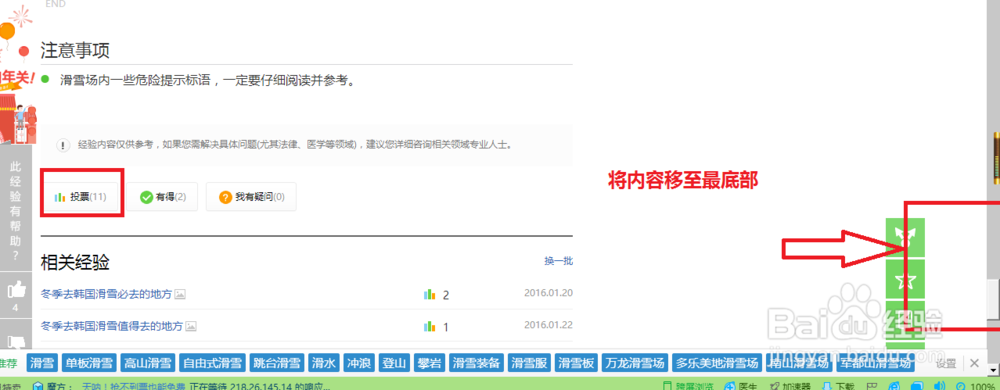Click the image icon after 必去的地方 title
This screenshot has width=1000, height=390.
[x=180, y=294]
